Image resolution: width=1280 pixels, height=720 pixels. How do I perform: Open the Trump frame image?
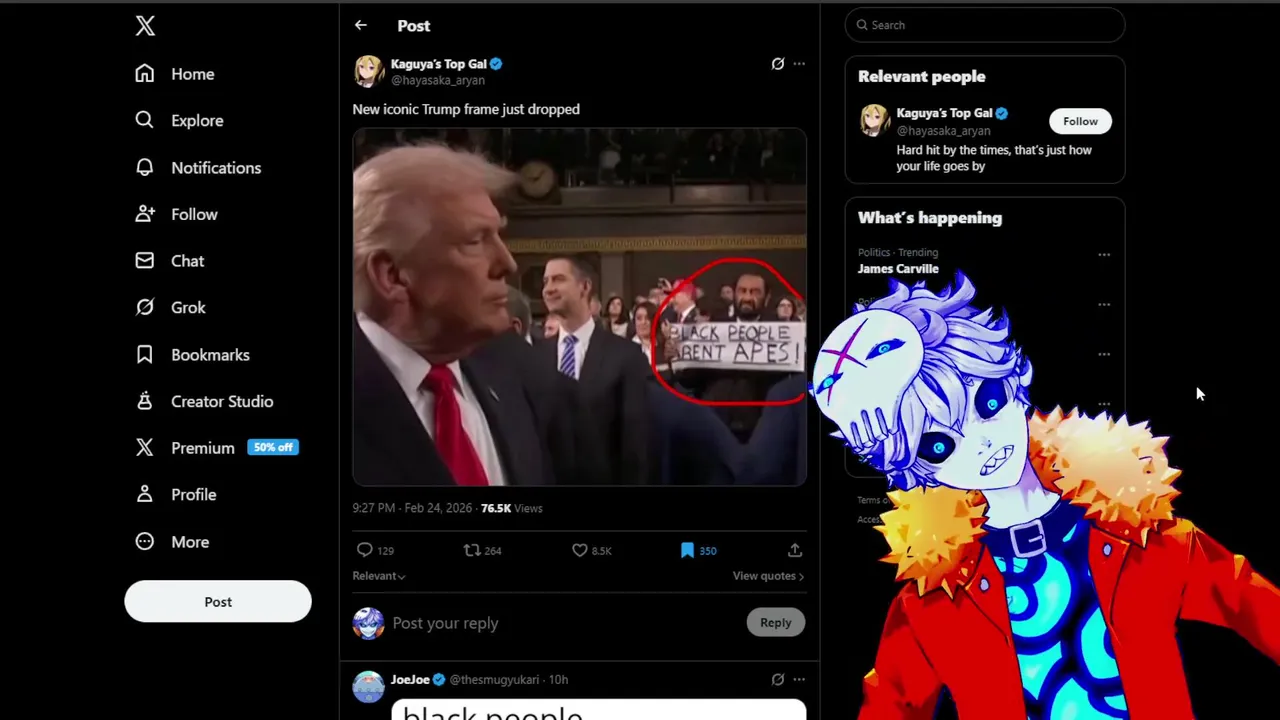point(579,307)
